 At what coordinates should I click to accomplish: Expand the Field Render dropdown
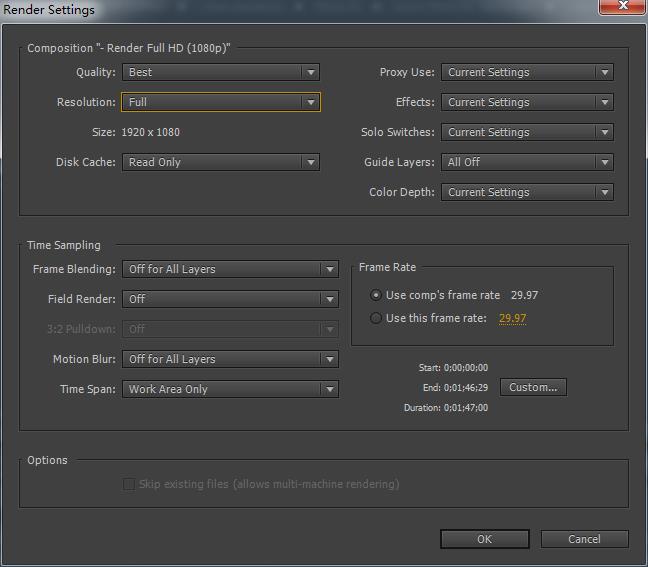pos(230,299)
